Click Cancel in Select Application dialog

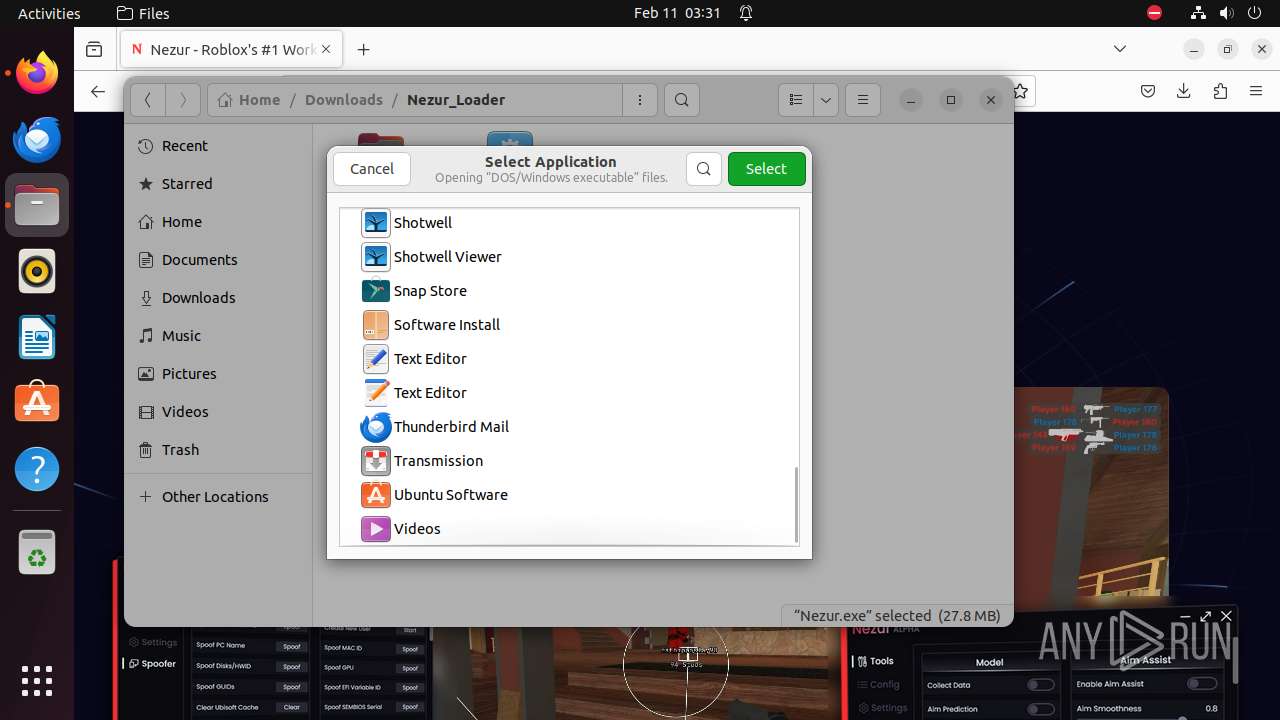coord(372,169)
